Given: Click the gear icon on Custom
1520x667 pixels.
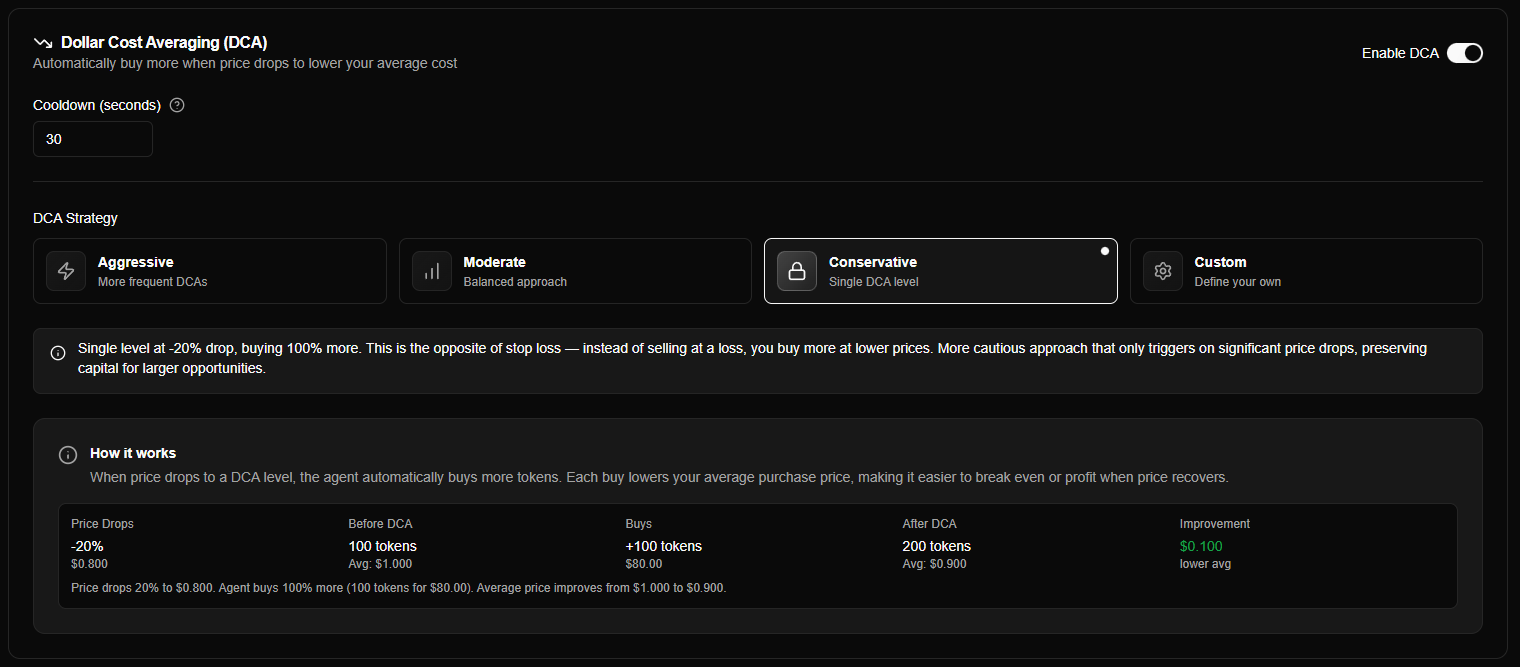Looking at the screenshot, I should click(x=1162, y=271).
